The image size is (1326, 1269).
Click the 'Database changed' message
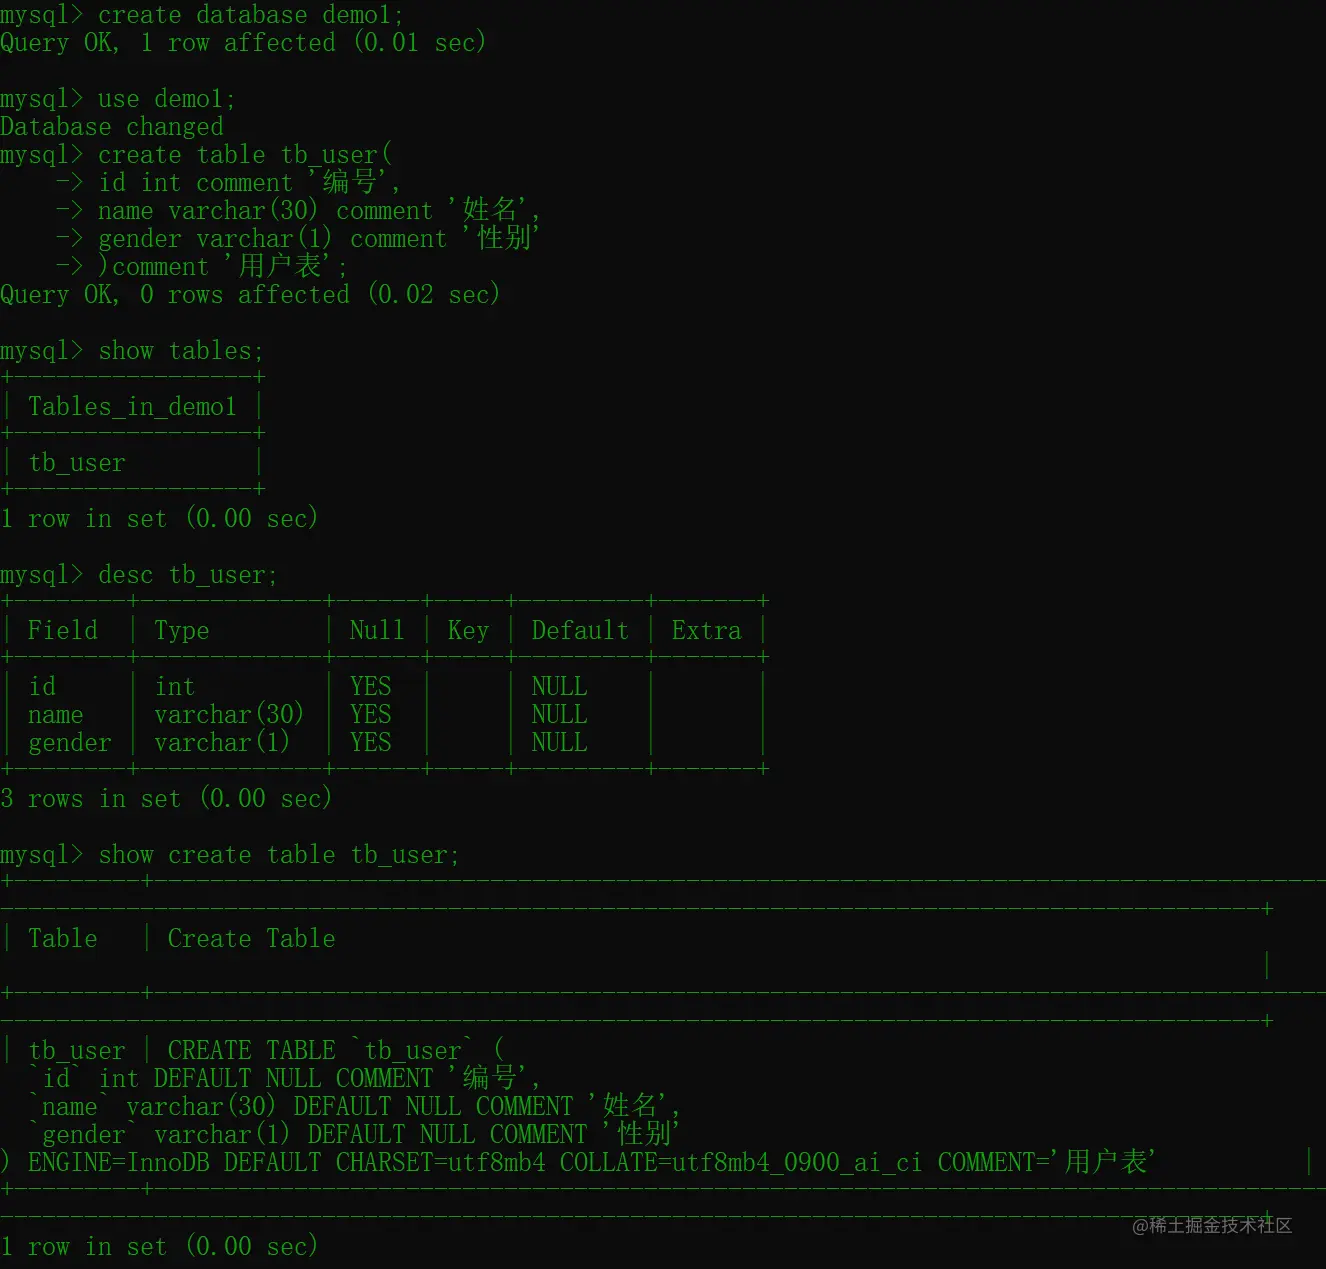click(112, 127)
